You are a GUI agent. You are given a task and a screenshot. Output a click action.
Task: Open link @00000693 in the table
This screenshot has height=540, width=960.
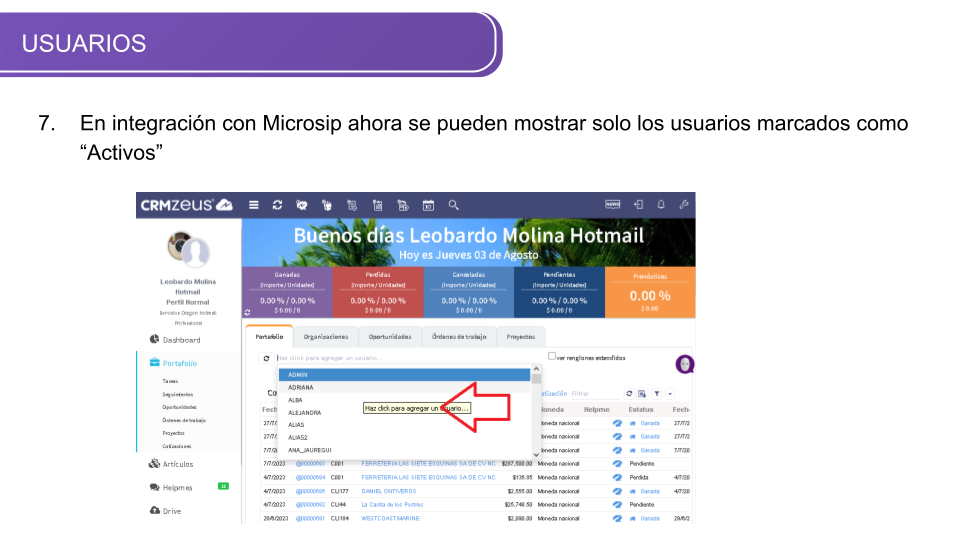tap(310, 464)
